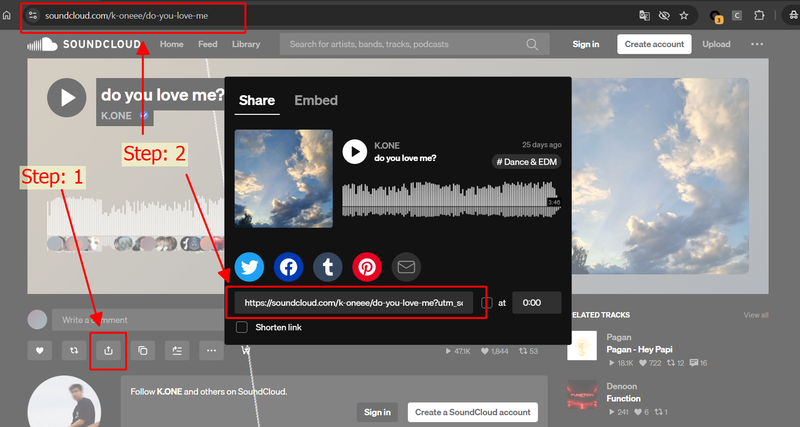Share via email envelope icon

coord(406,267)
